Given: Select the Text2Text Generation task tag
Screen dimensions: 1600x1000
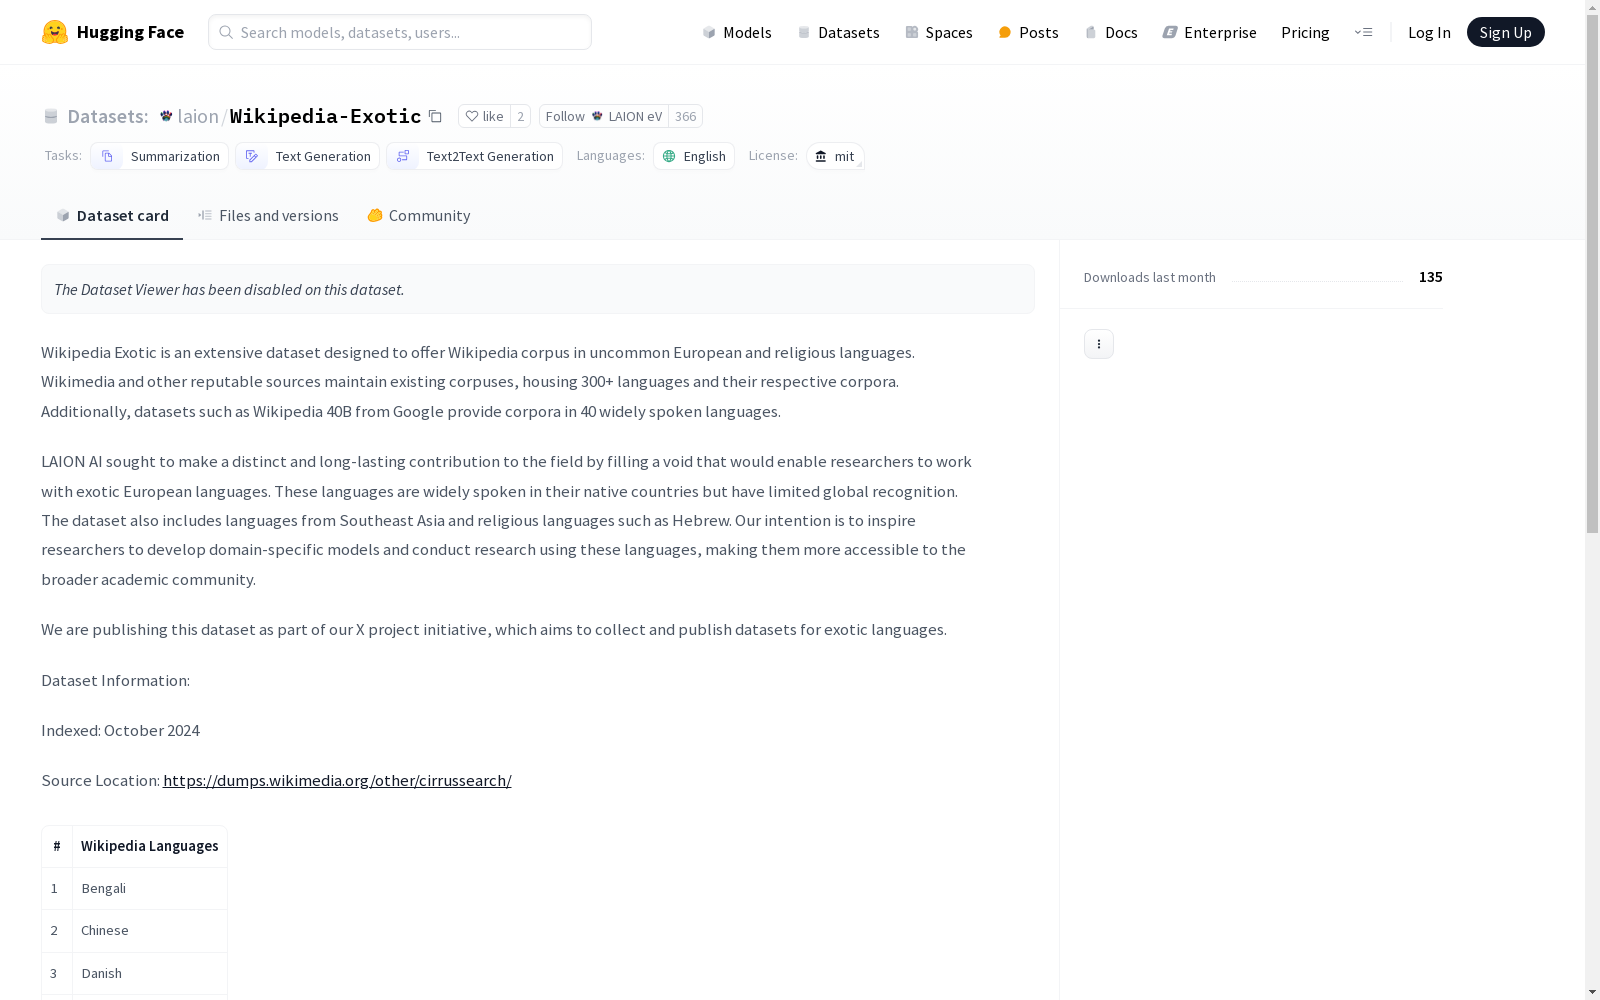Looking at the screenshot, I should 474,156.
